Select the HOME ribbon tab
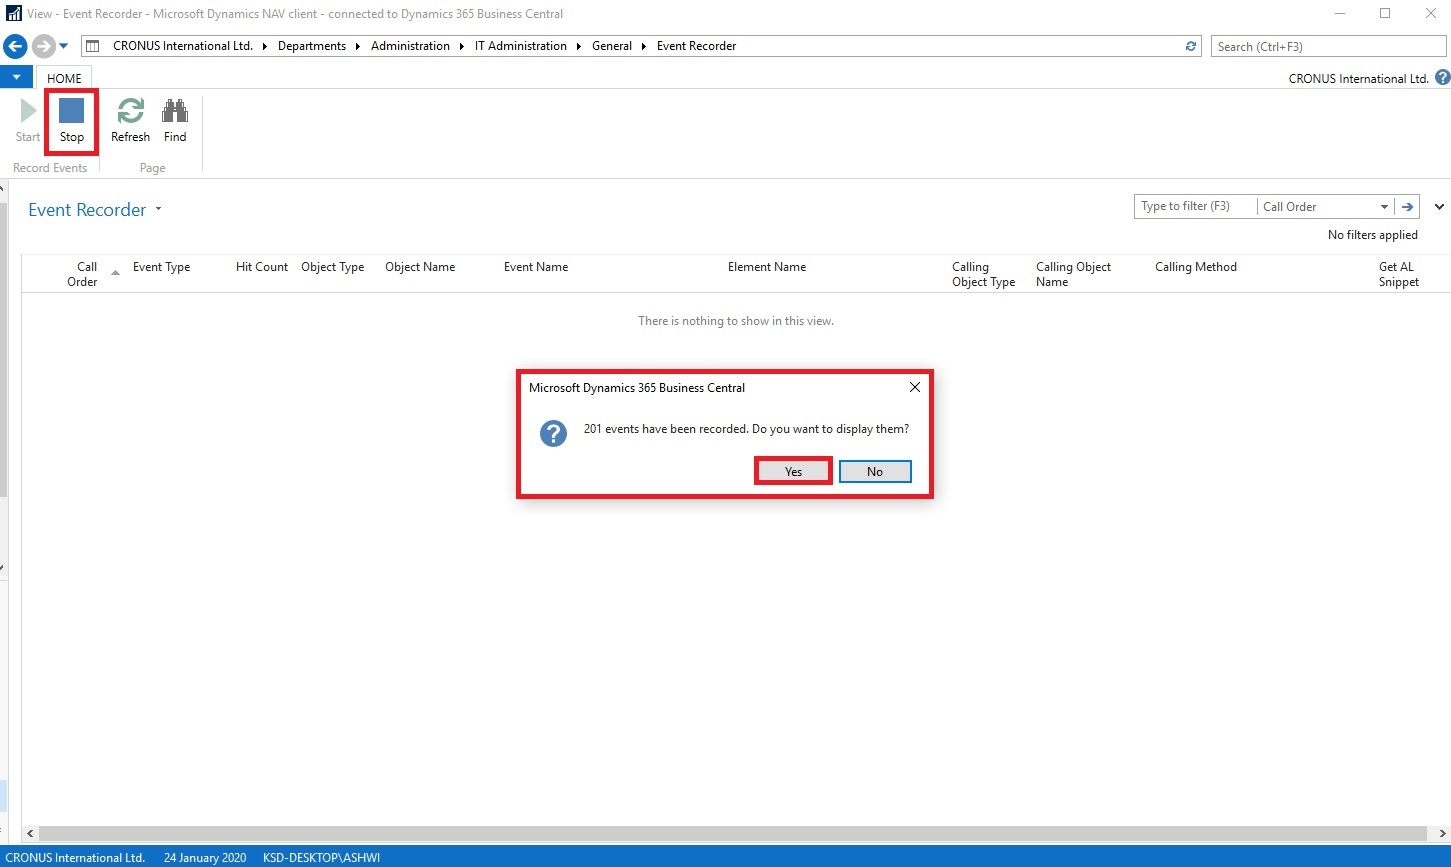1451x867 pixels. (65, 78)
